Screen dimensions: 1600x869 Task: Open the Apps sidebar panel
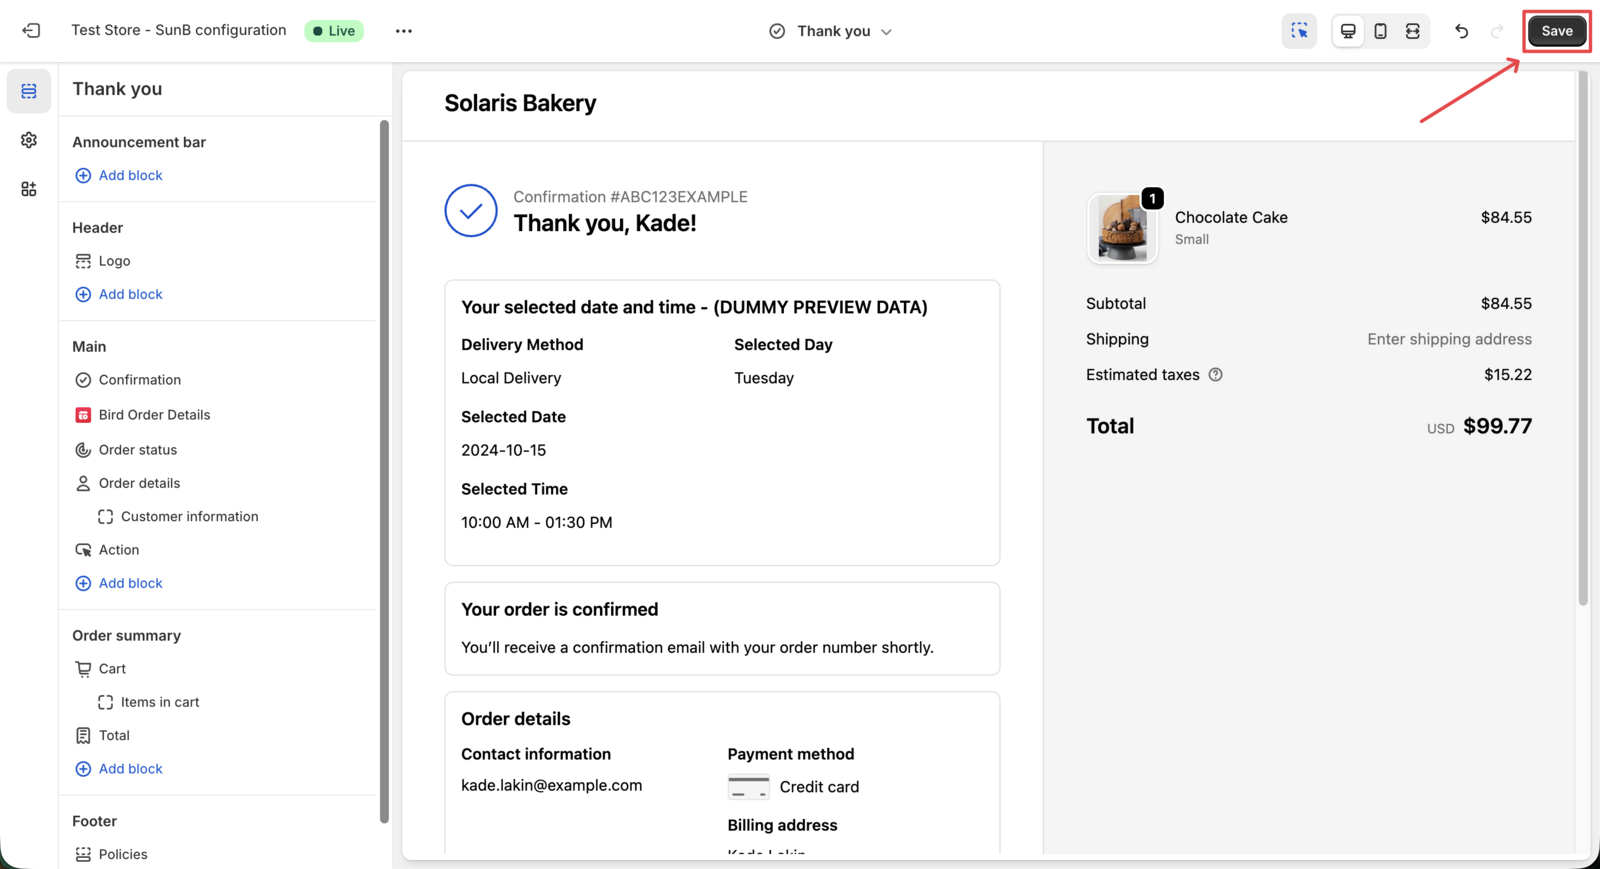[x=29, y=189]
